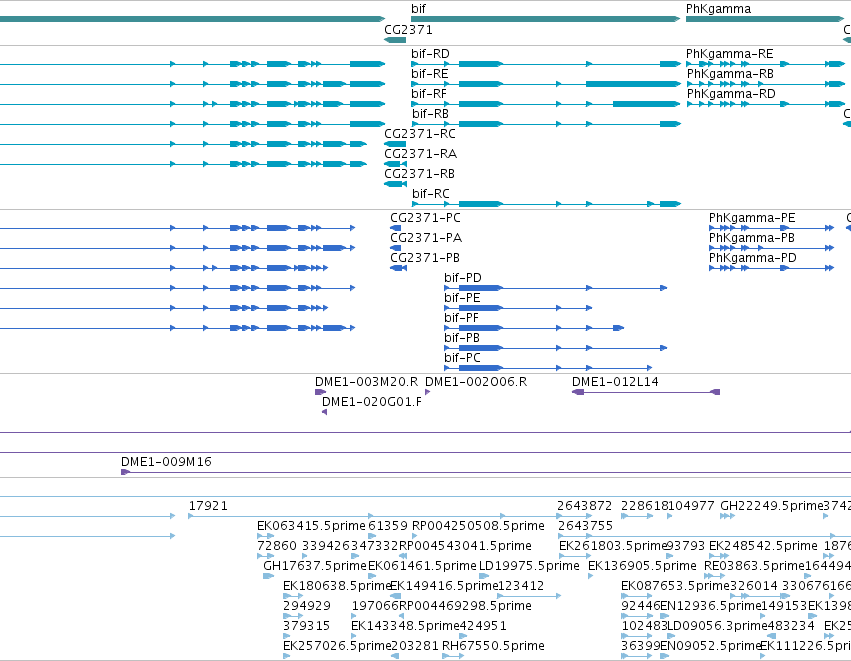Click the PhKgamma gene arrow bar
This screenshot has width=851, height=661.
coord(765,19)
